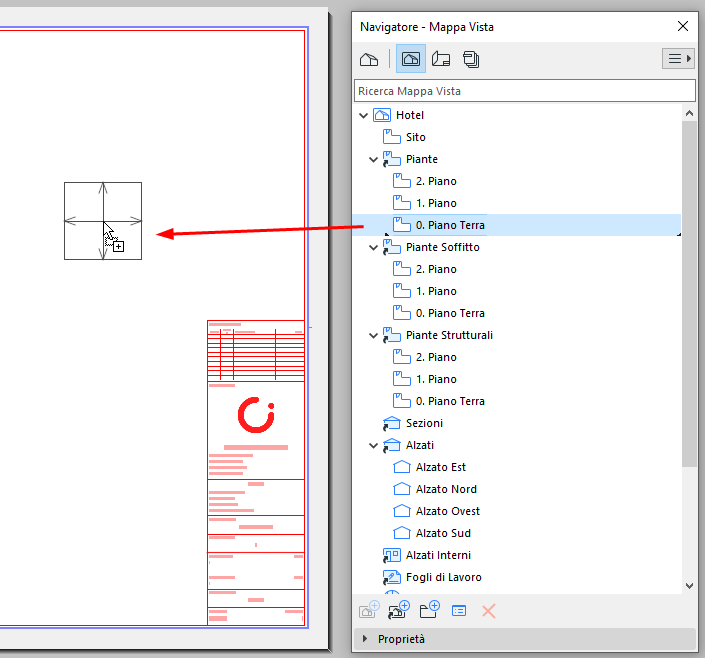Click the Hotel project icon

pyautogui.click(x=382, y=115)
